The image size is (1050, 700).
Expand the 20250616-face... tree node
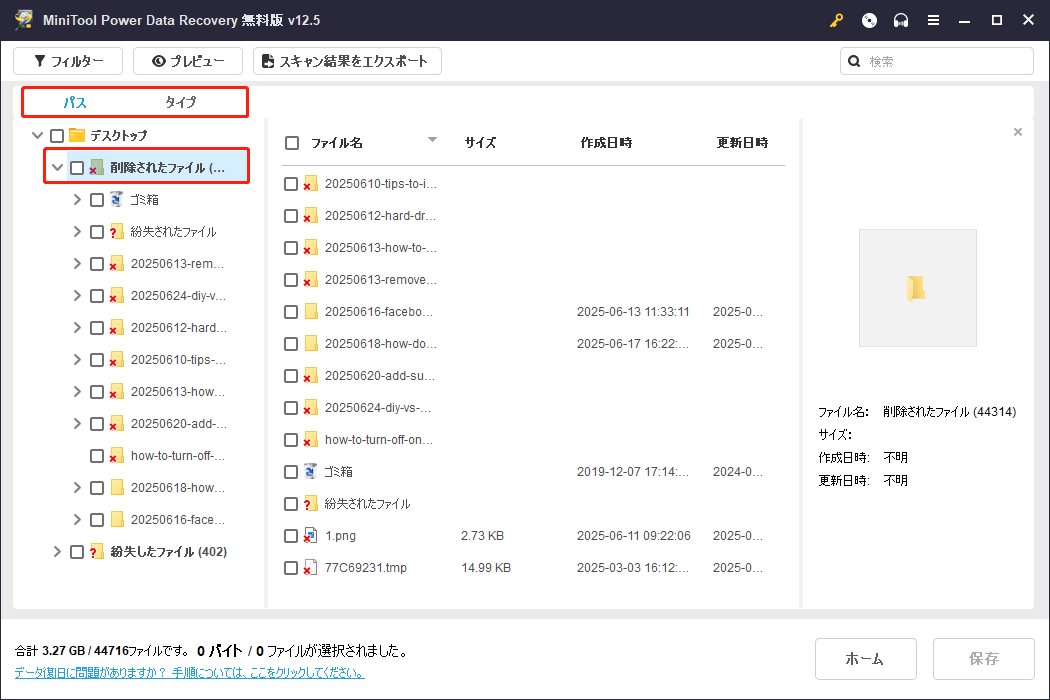click(x=77, y=519)
